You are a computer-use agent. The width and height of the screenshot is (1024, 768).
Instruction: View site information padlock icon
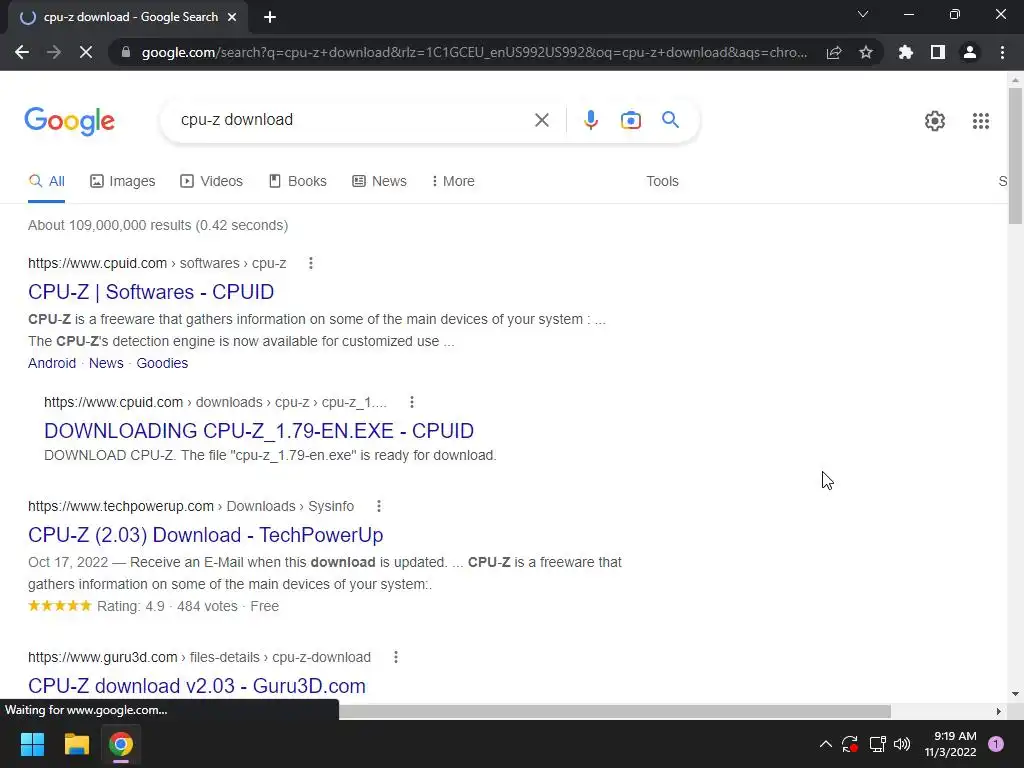[x=126, y=52]
